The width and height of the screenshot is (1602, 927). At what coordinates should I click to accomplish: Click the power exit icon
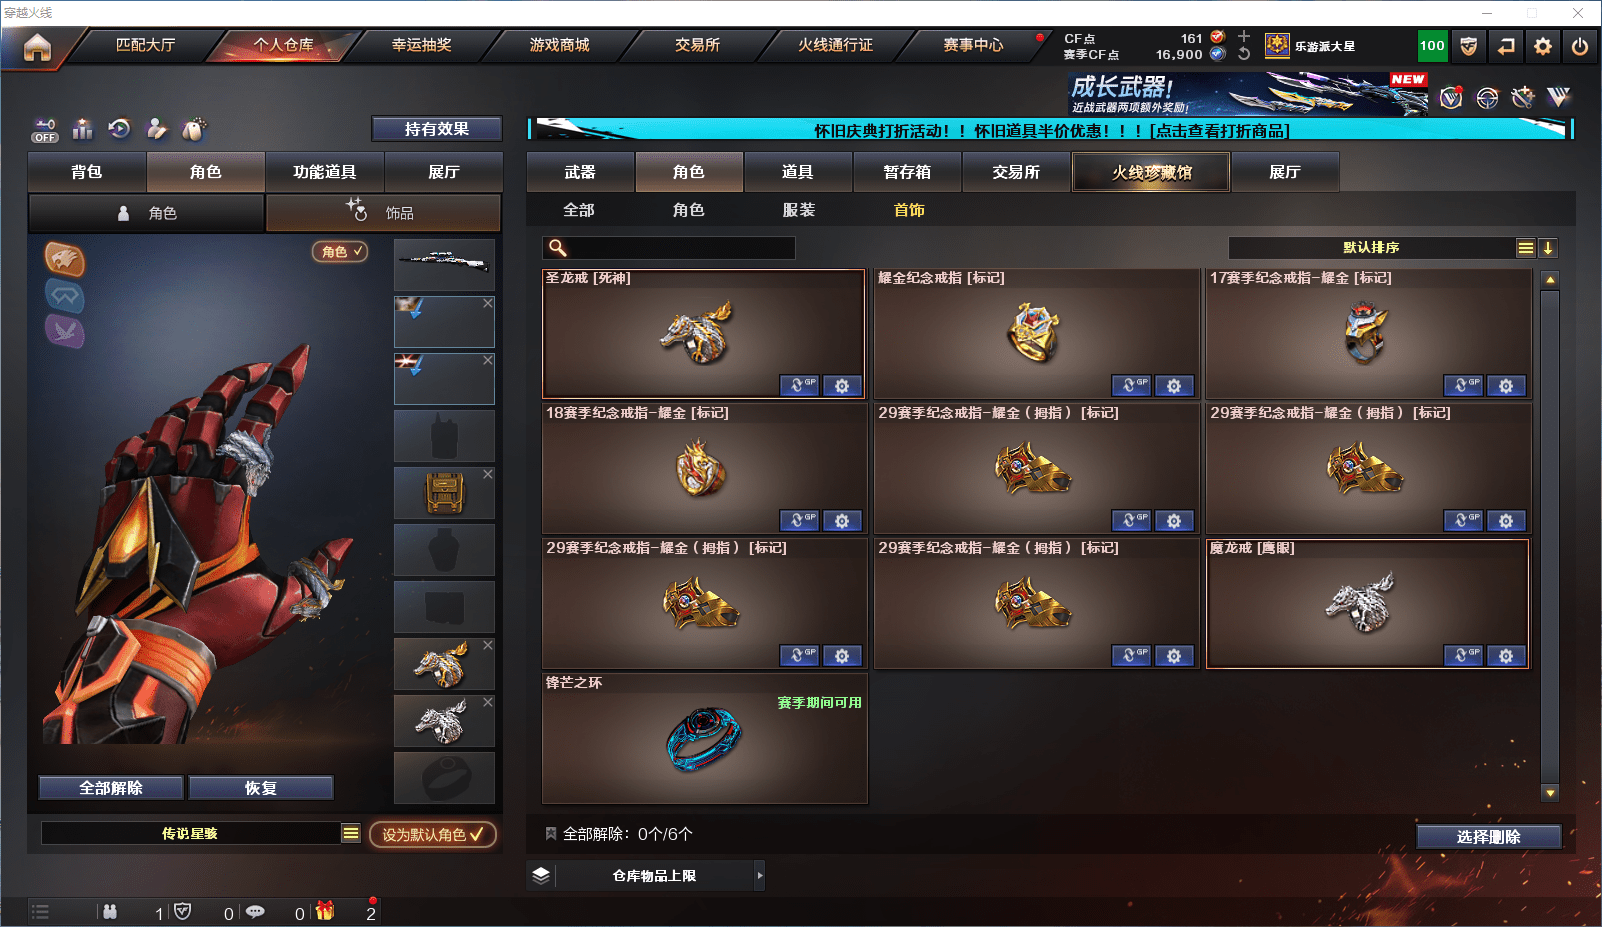pos(1580,46)
